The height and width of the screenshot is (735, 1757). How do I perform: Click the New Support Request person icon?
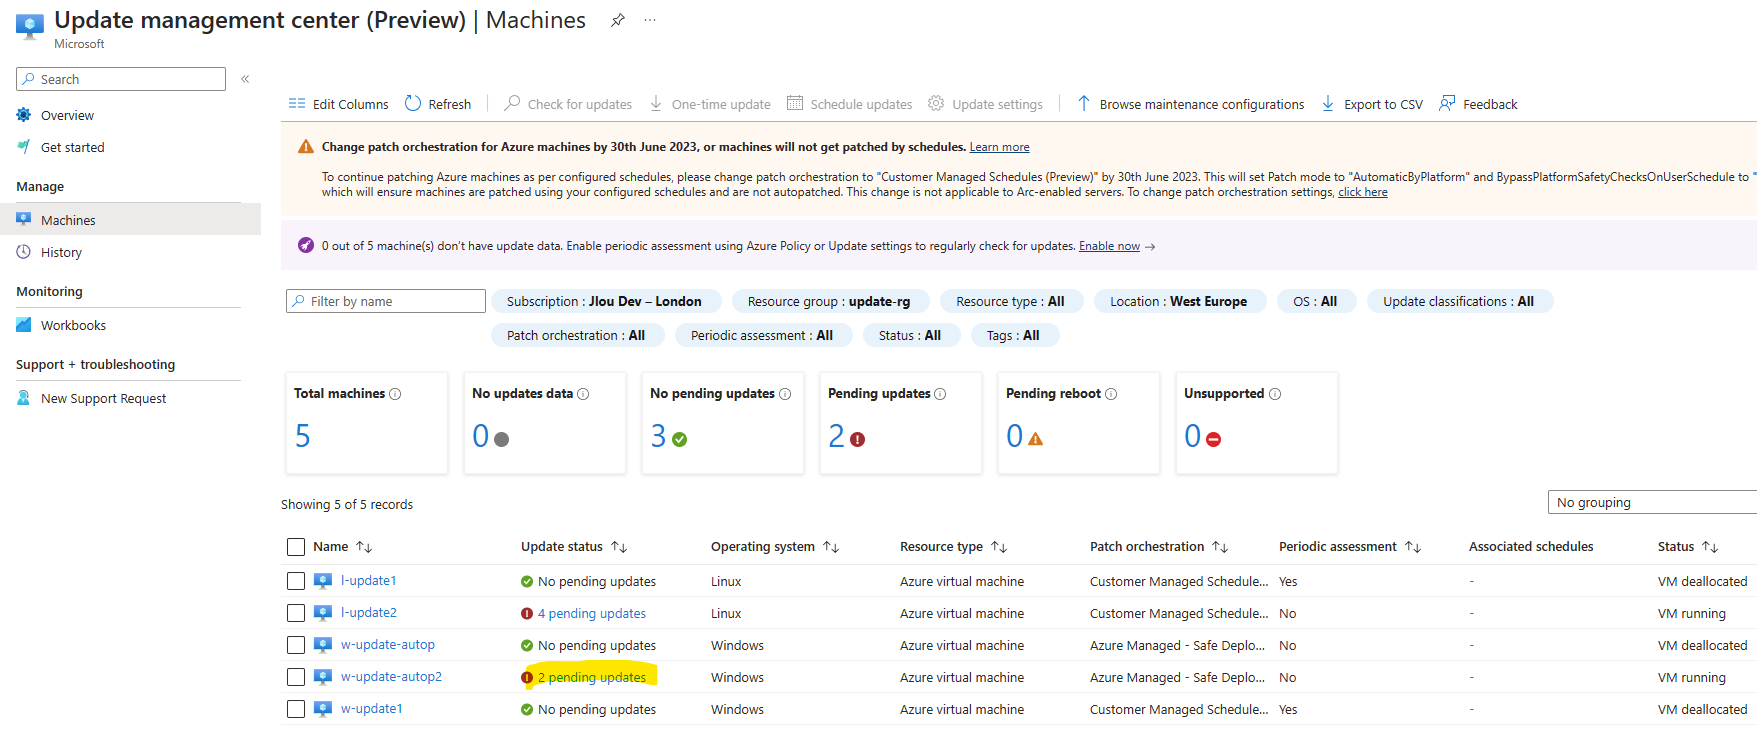24,398
